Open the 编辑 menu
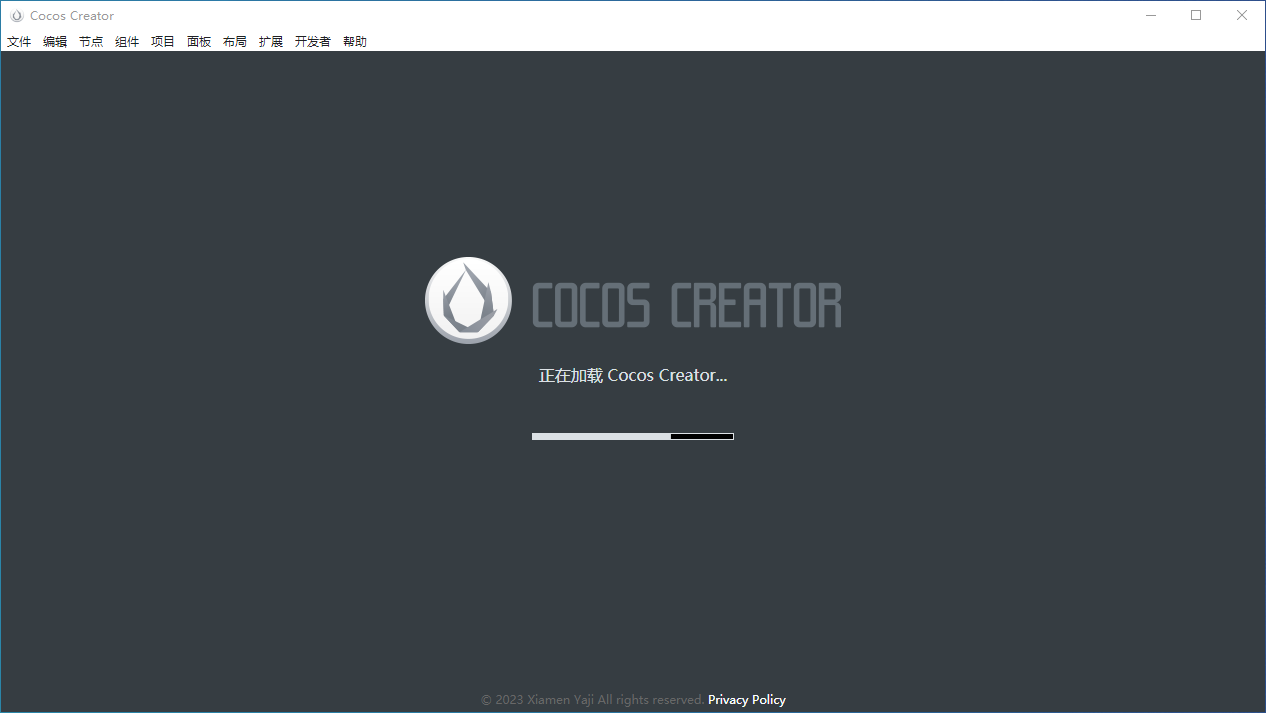 point(55,42)
